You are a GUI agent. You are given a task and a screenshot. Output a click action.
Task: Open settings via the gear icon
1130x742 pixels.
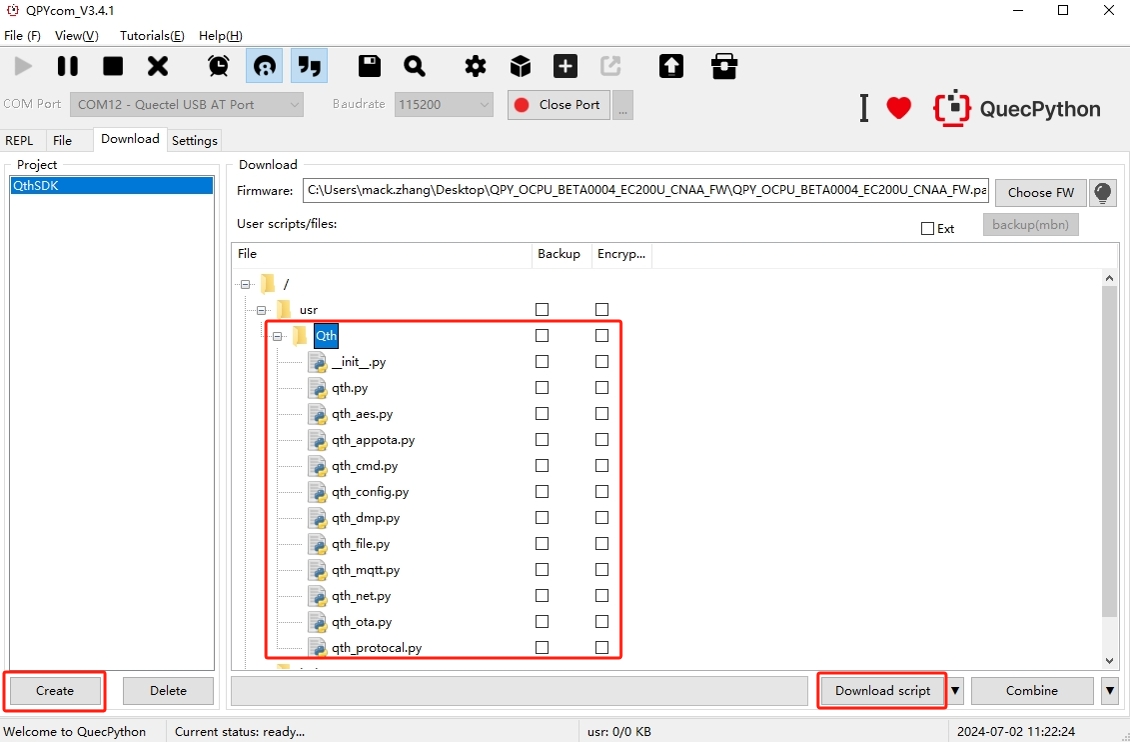[475, 66]
